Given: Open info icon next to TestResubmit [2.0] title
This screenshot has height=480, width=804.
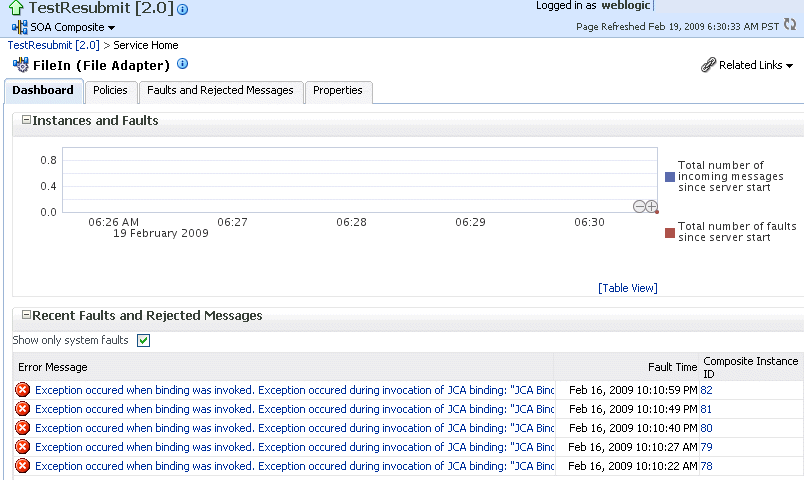Looking at the screenshot, I should coord(182,9).
